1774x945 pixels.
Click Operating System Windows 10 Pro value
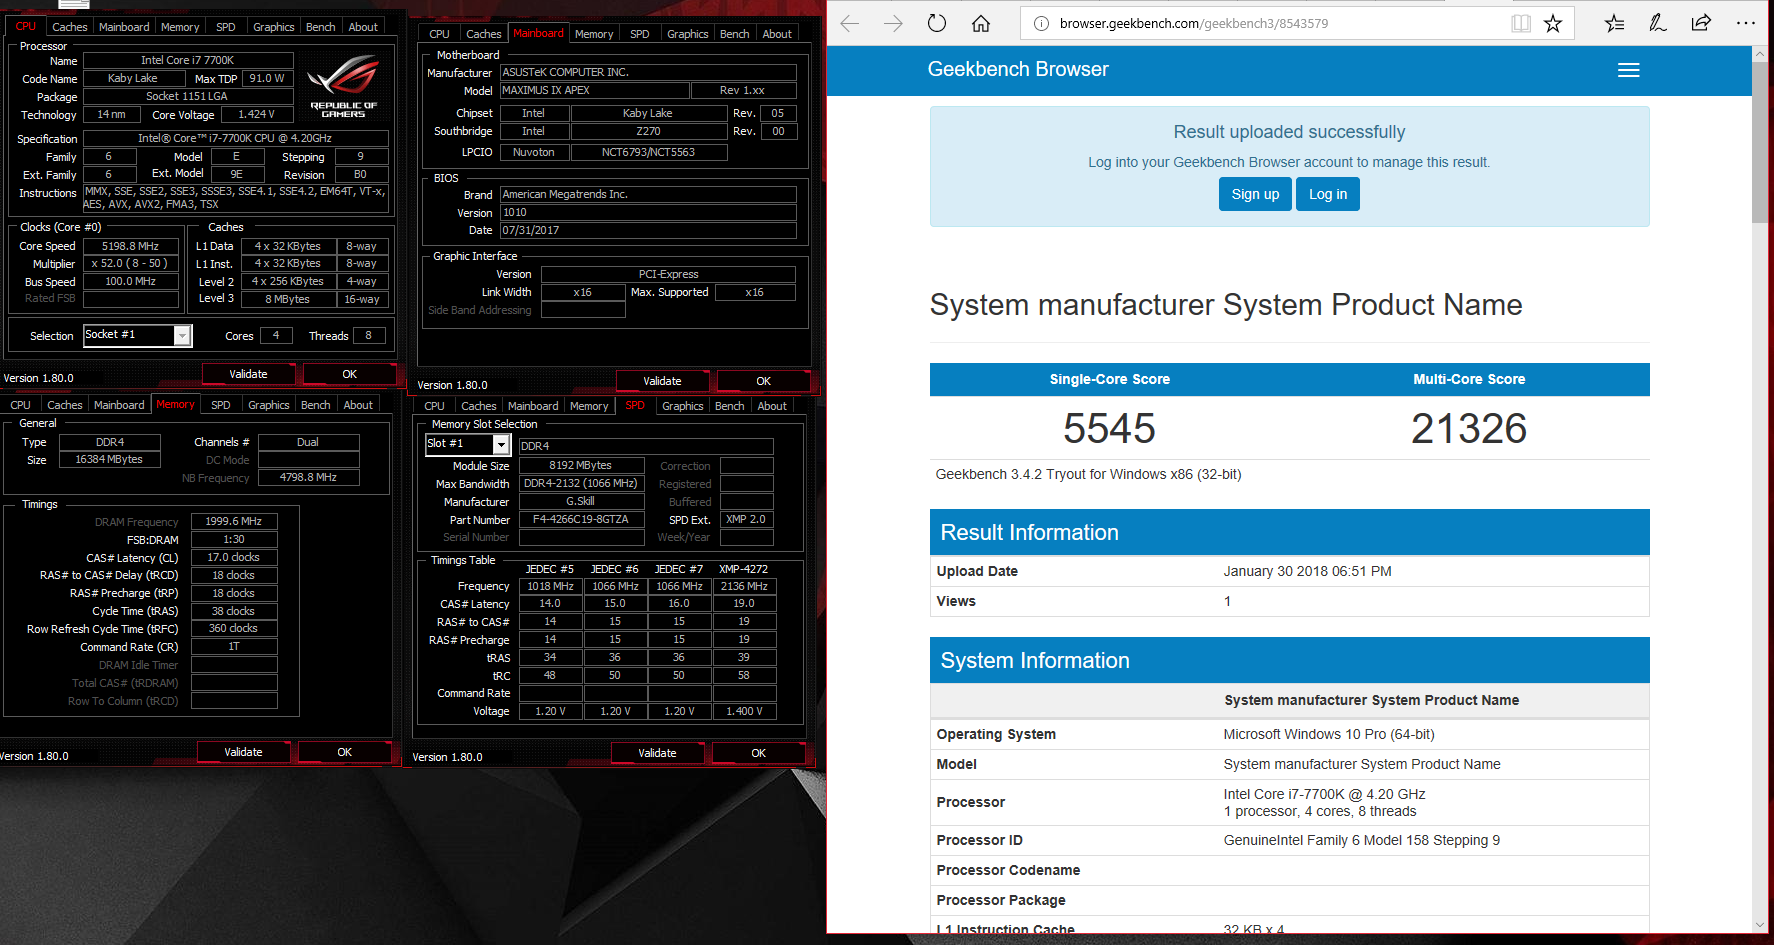1329,734
